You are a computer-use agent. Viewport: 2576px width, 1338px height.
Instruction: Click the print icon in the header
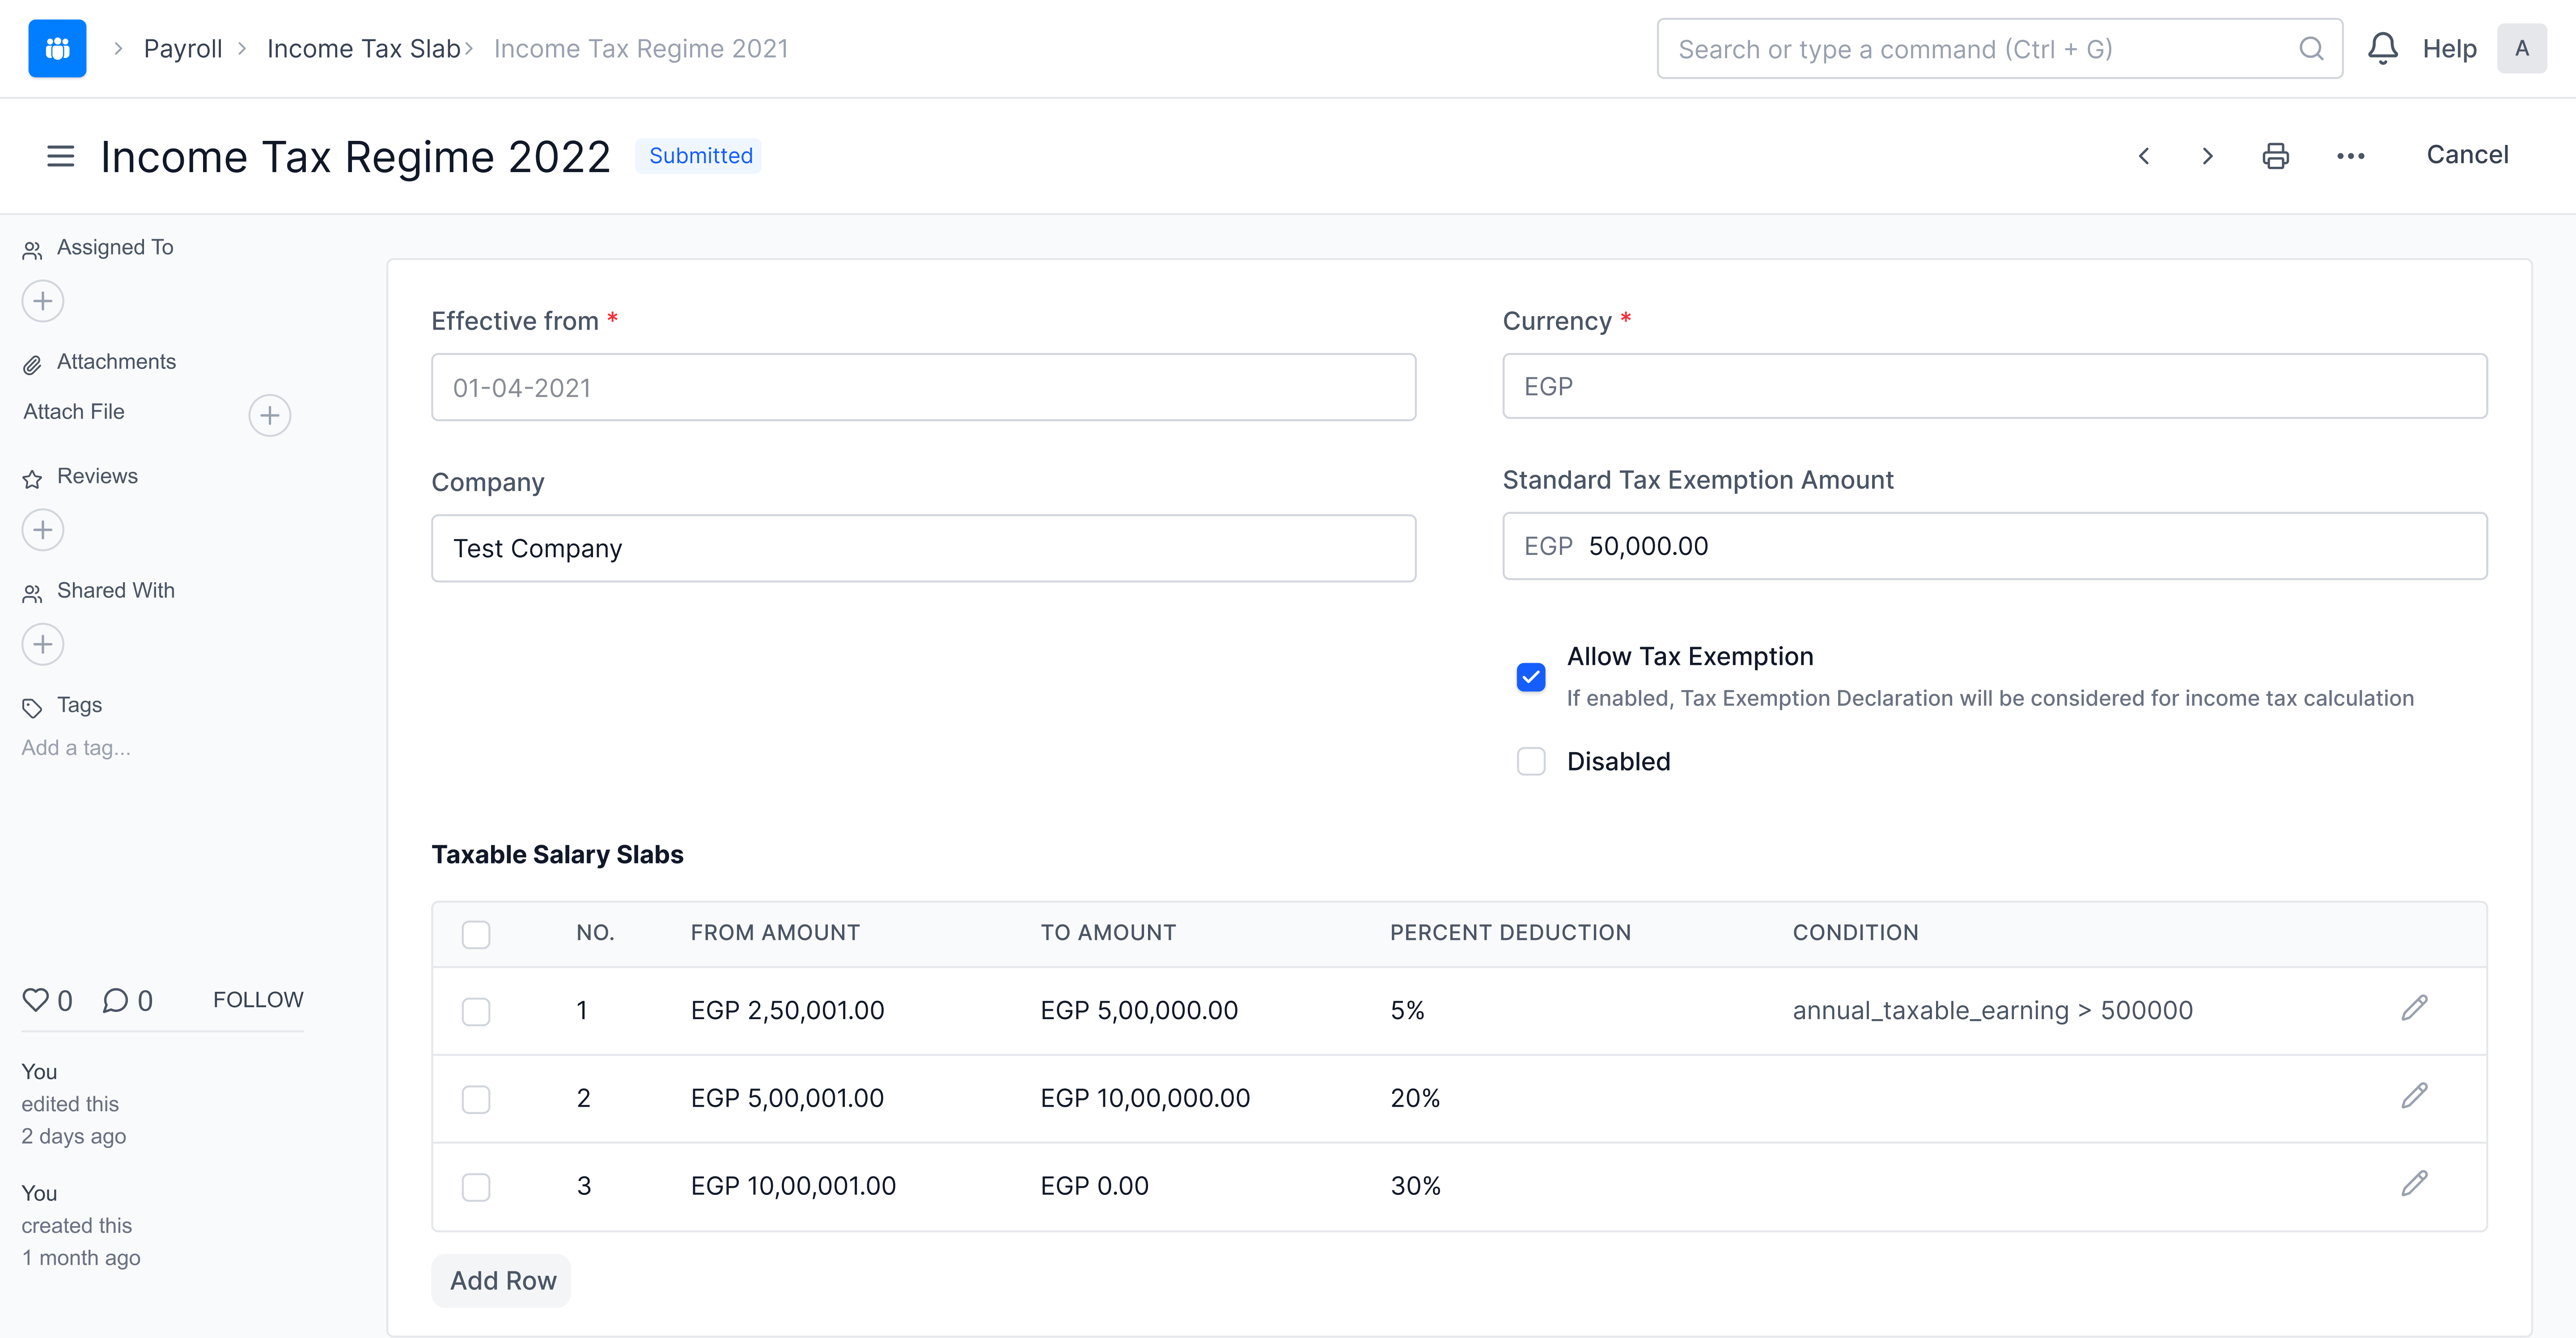[x=2274, y=155]
